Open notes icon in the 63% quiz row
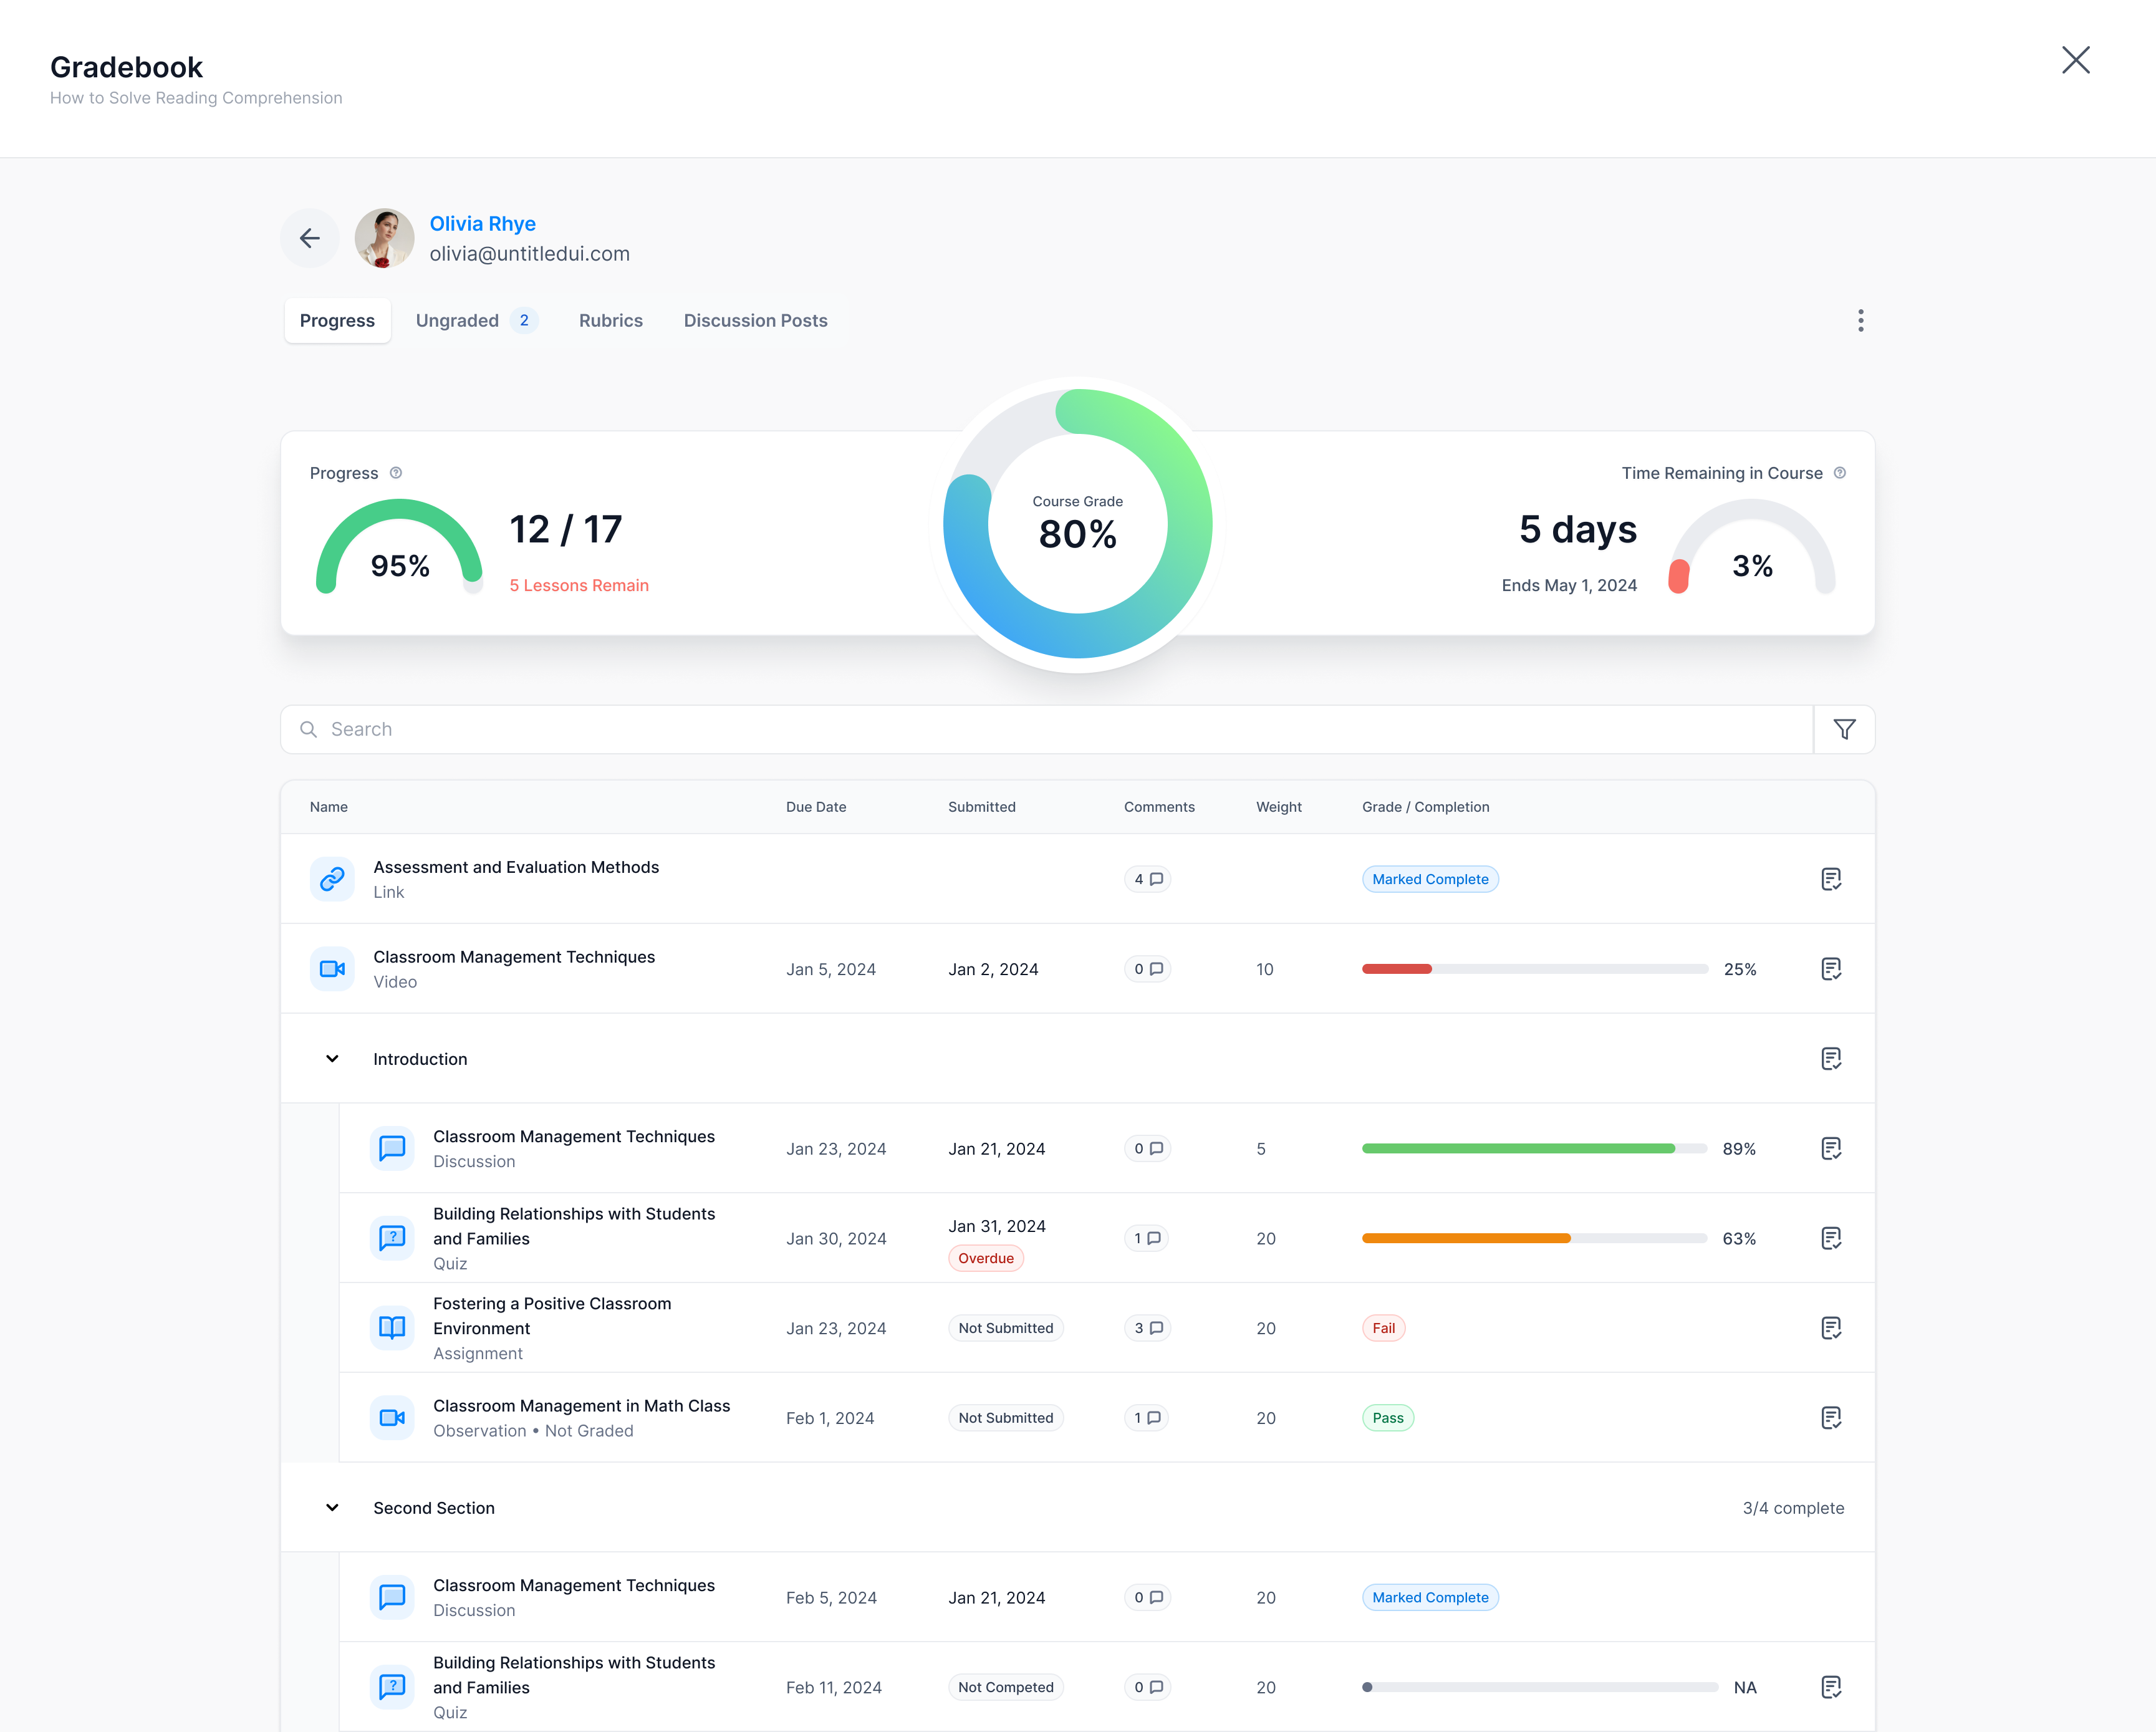The width and height of the screenshot is (2156, 1732). 1831,1238
